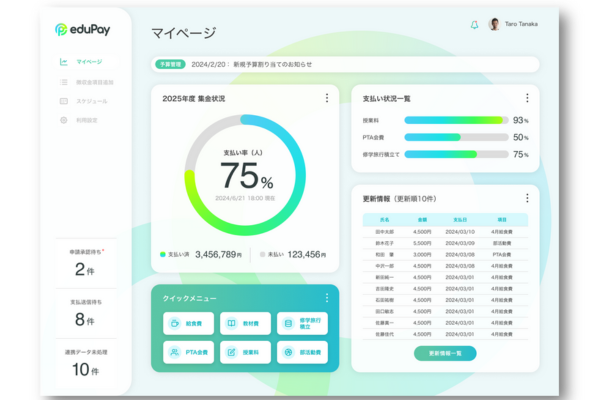Open 教材費 quick menu with book icon
The height and width of the screenshot is (400, 600).
coord(246,323)
